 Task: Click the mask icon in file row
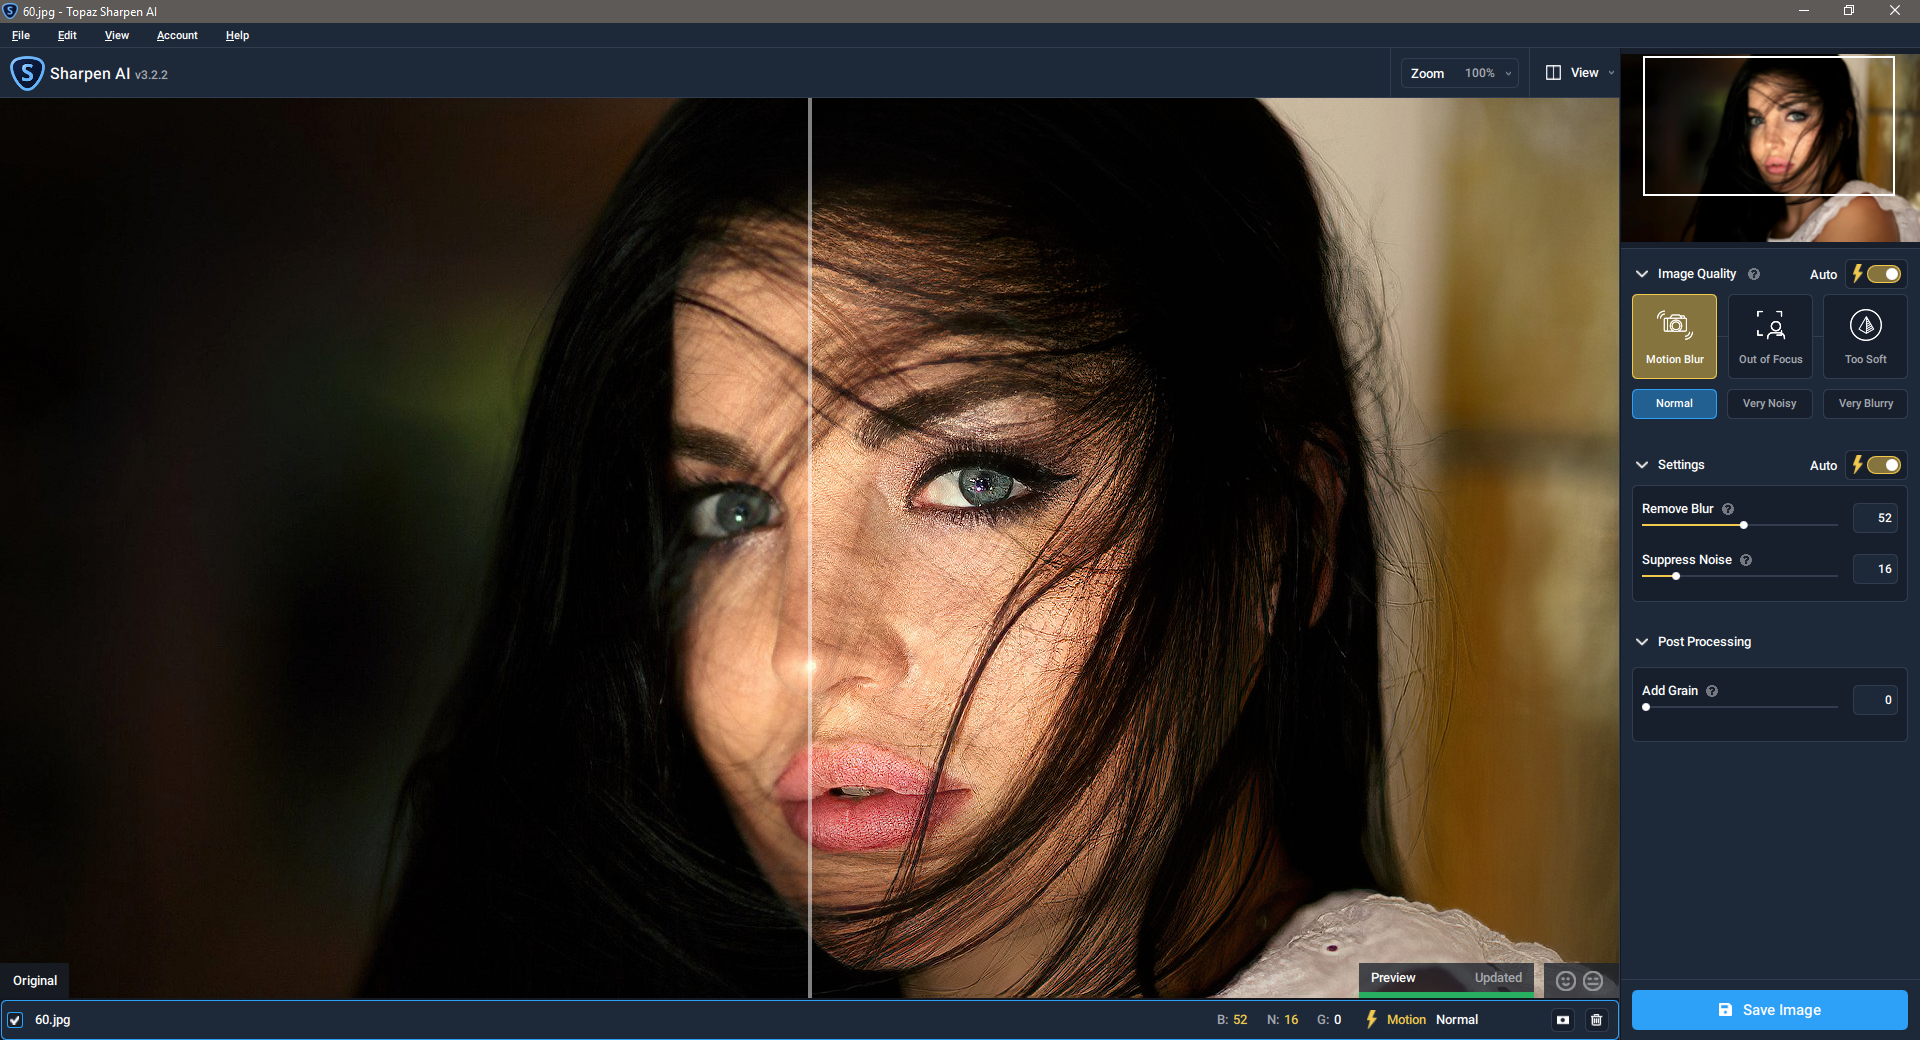pos(1563,1020)
